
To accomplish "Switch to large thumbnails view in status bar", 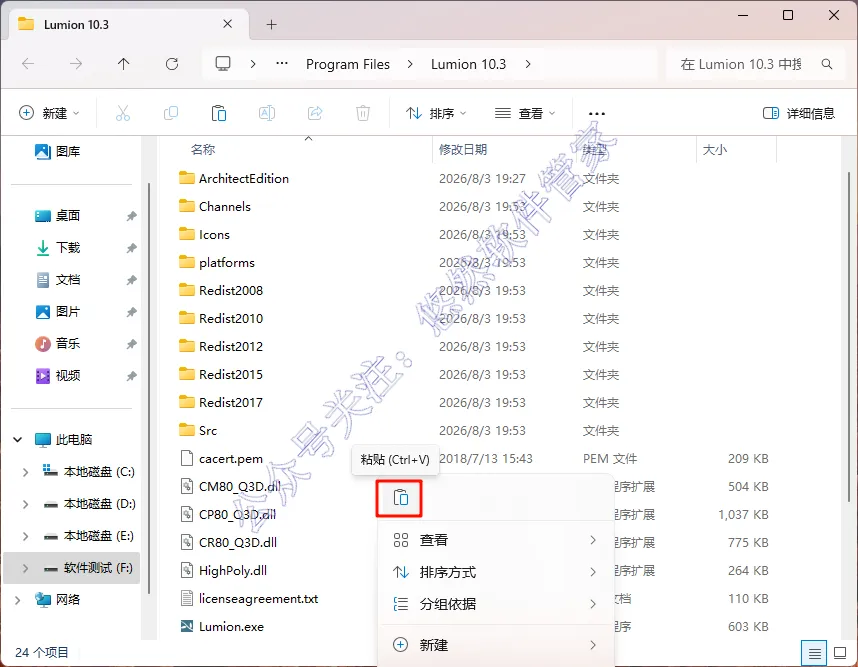I will [x=840, y=653].
